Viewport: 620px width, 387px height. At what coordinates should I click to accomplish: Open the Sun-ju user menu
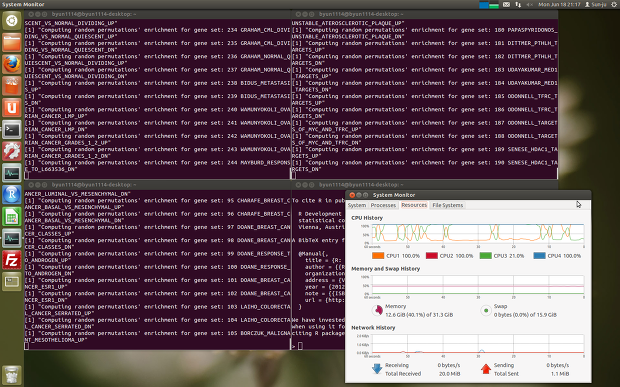(595, 5)
